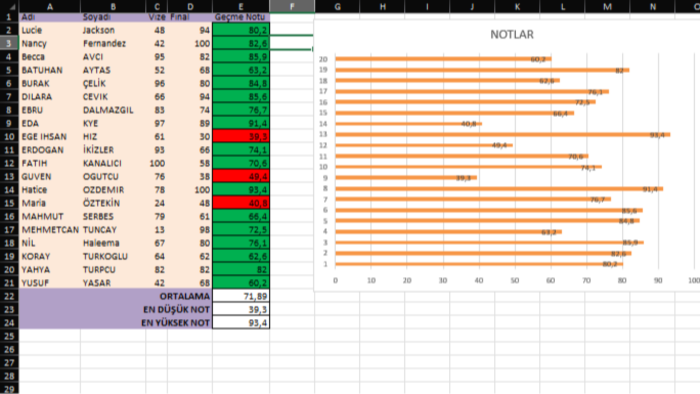Image resolution: width=700 pixels, height=394 pixels.
Task: Select column B header
Action: click(113, 6)
